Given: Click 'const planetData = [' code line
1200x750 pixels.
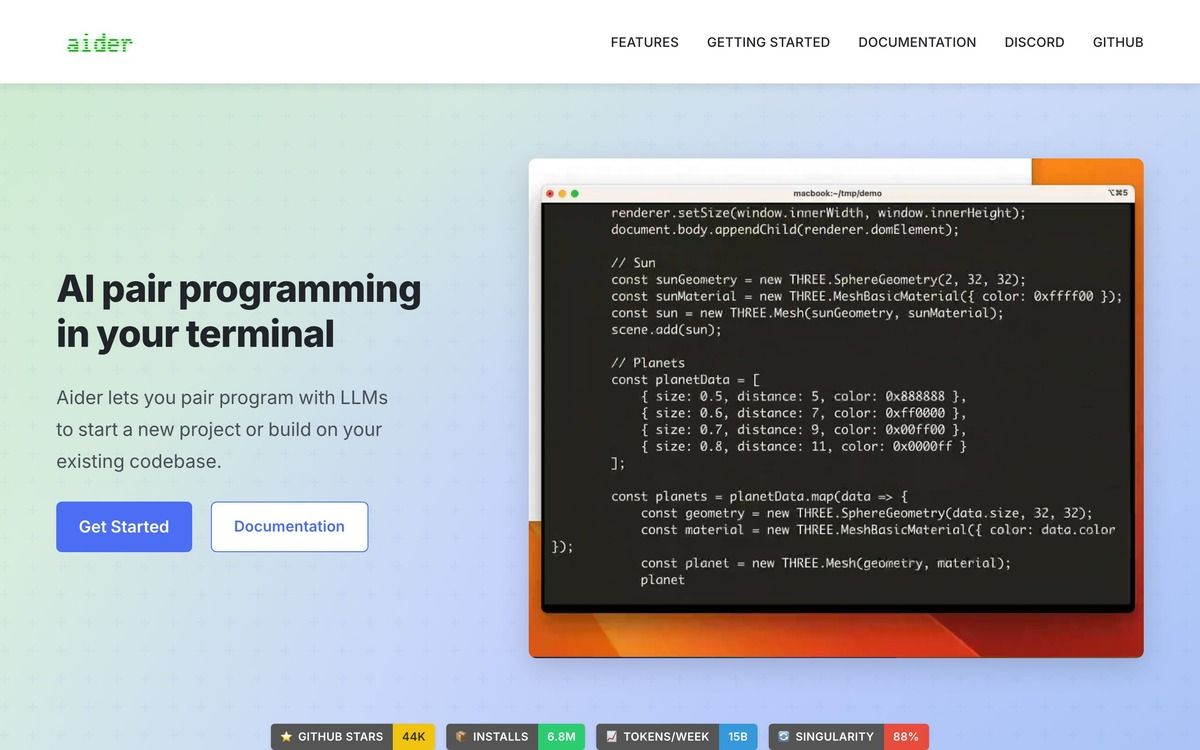Looking at the screenshot, I should [686, 380].
